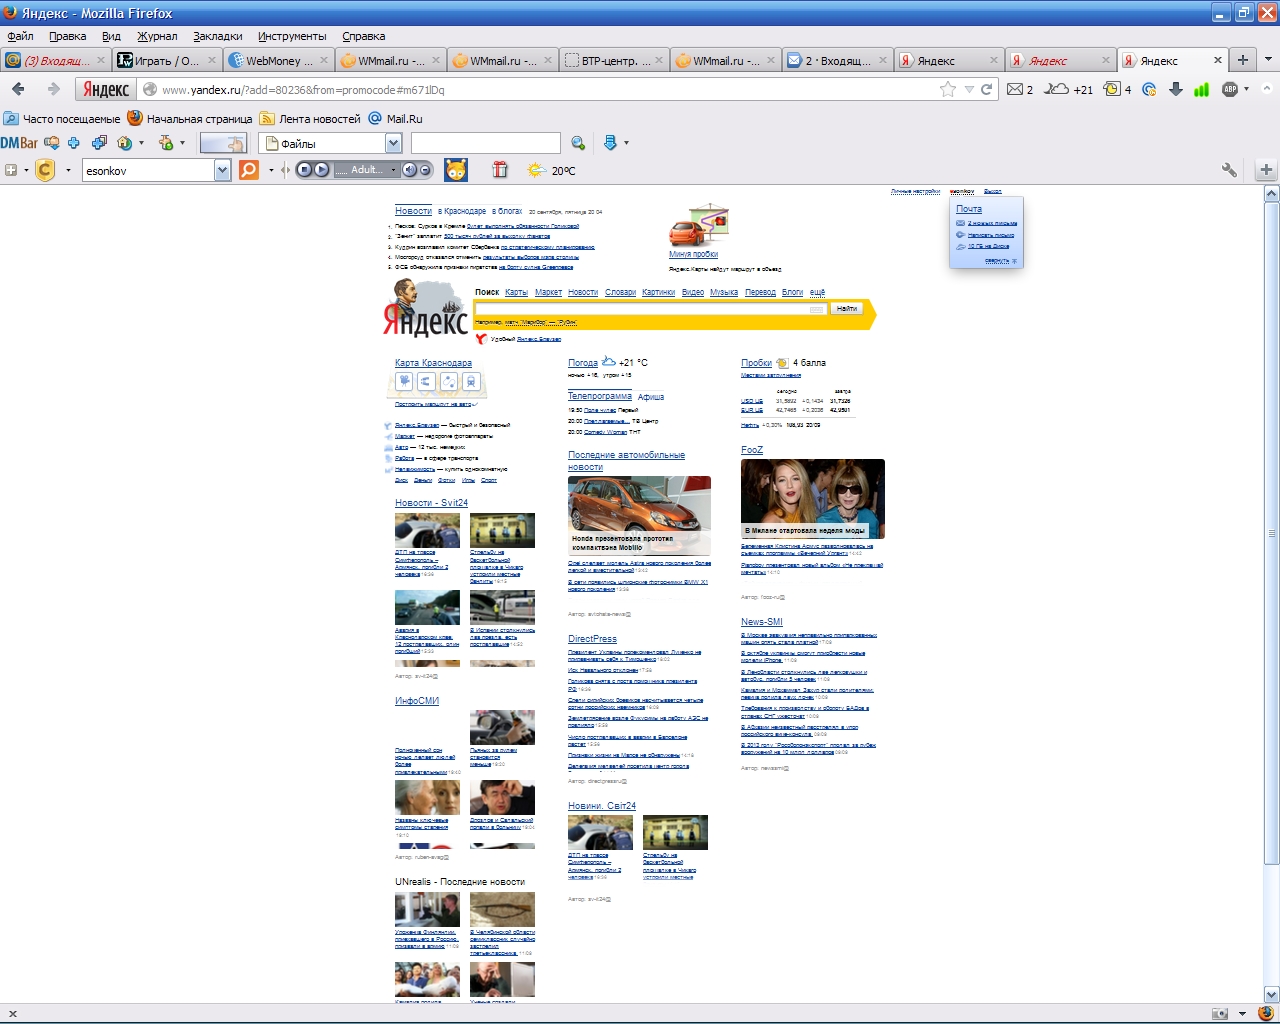
Task: Switch to the WebMoney tab
Action: point(279,60)
